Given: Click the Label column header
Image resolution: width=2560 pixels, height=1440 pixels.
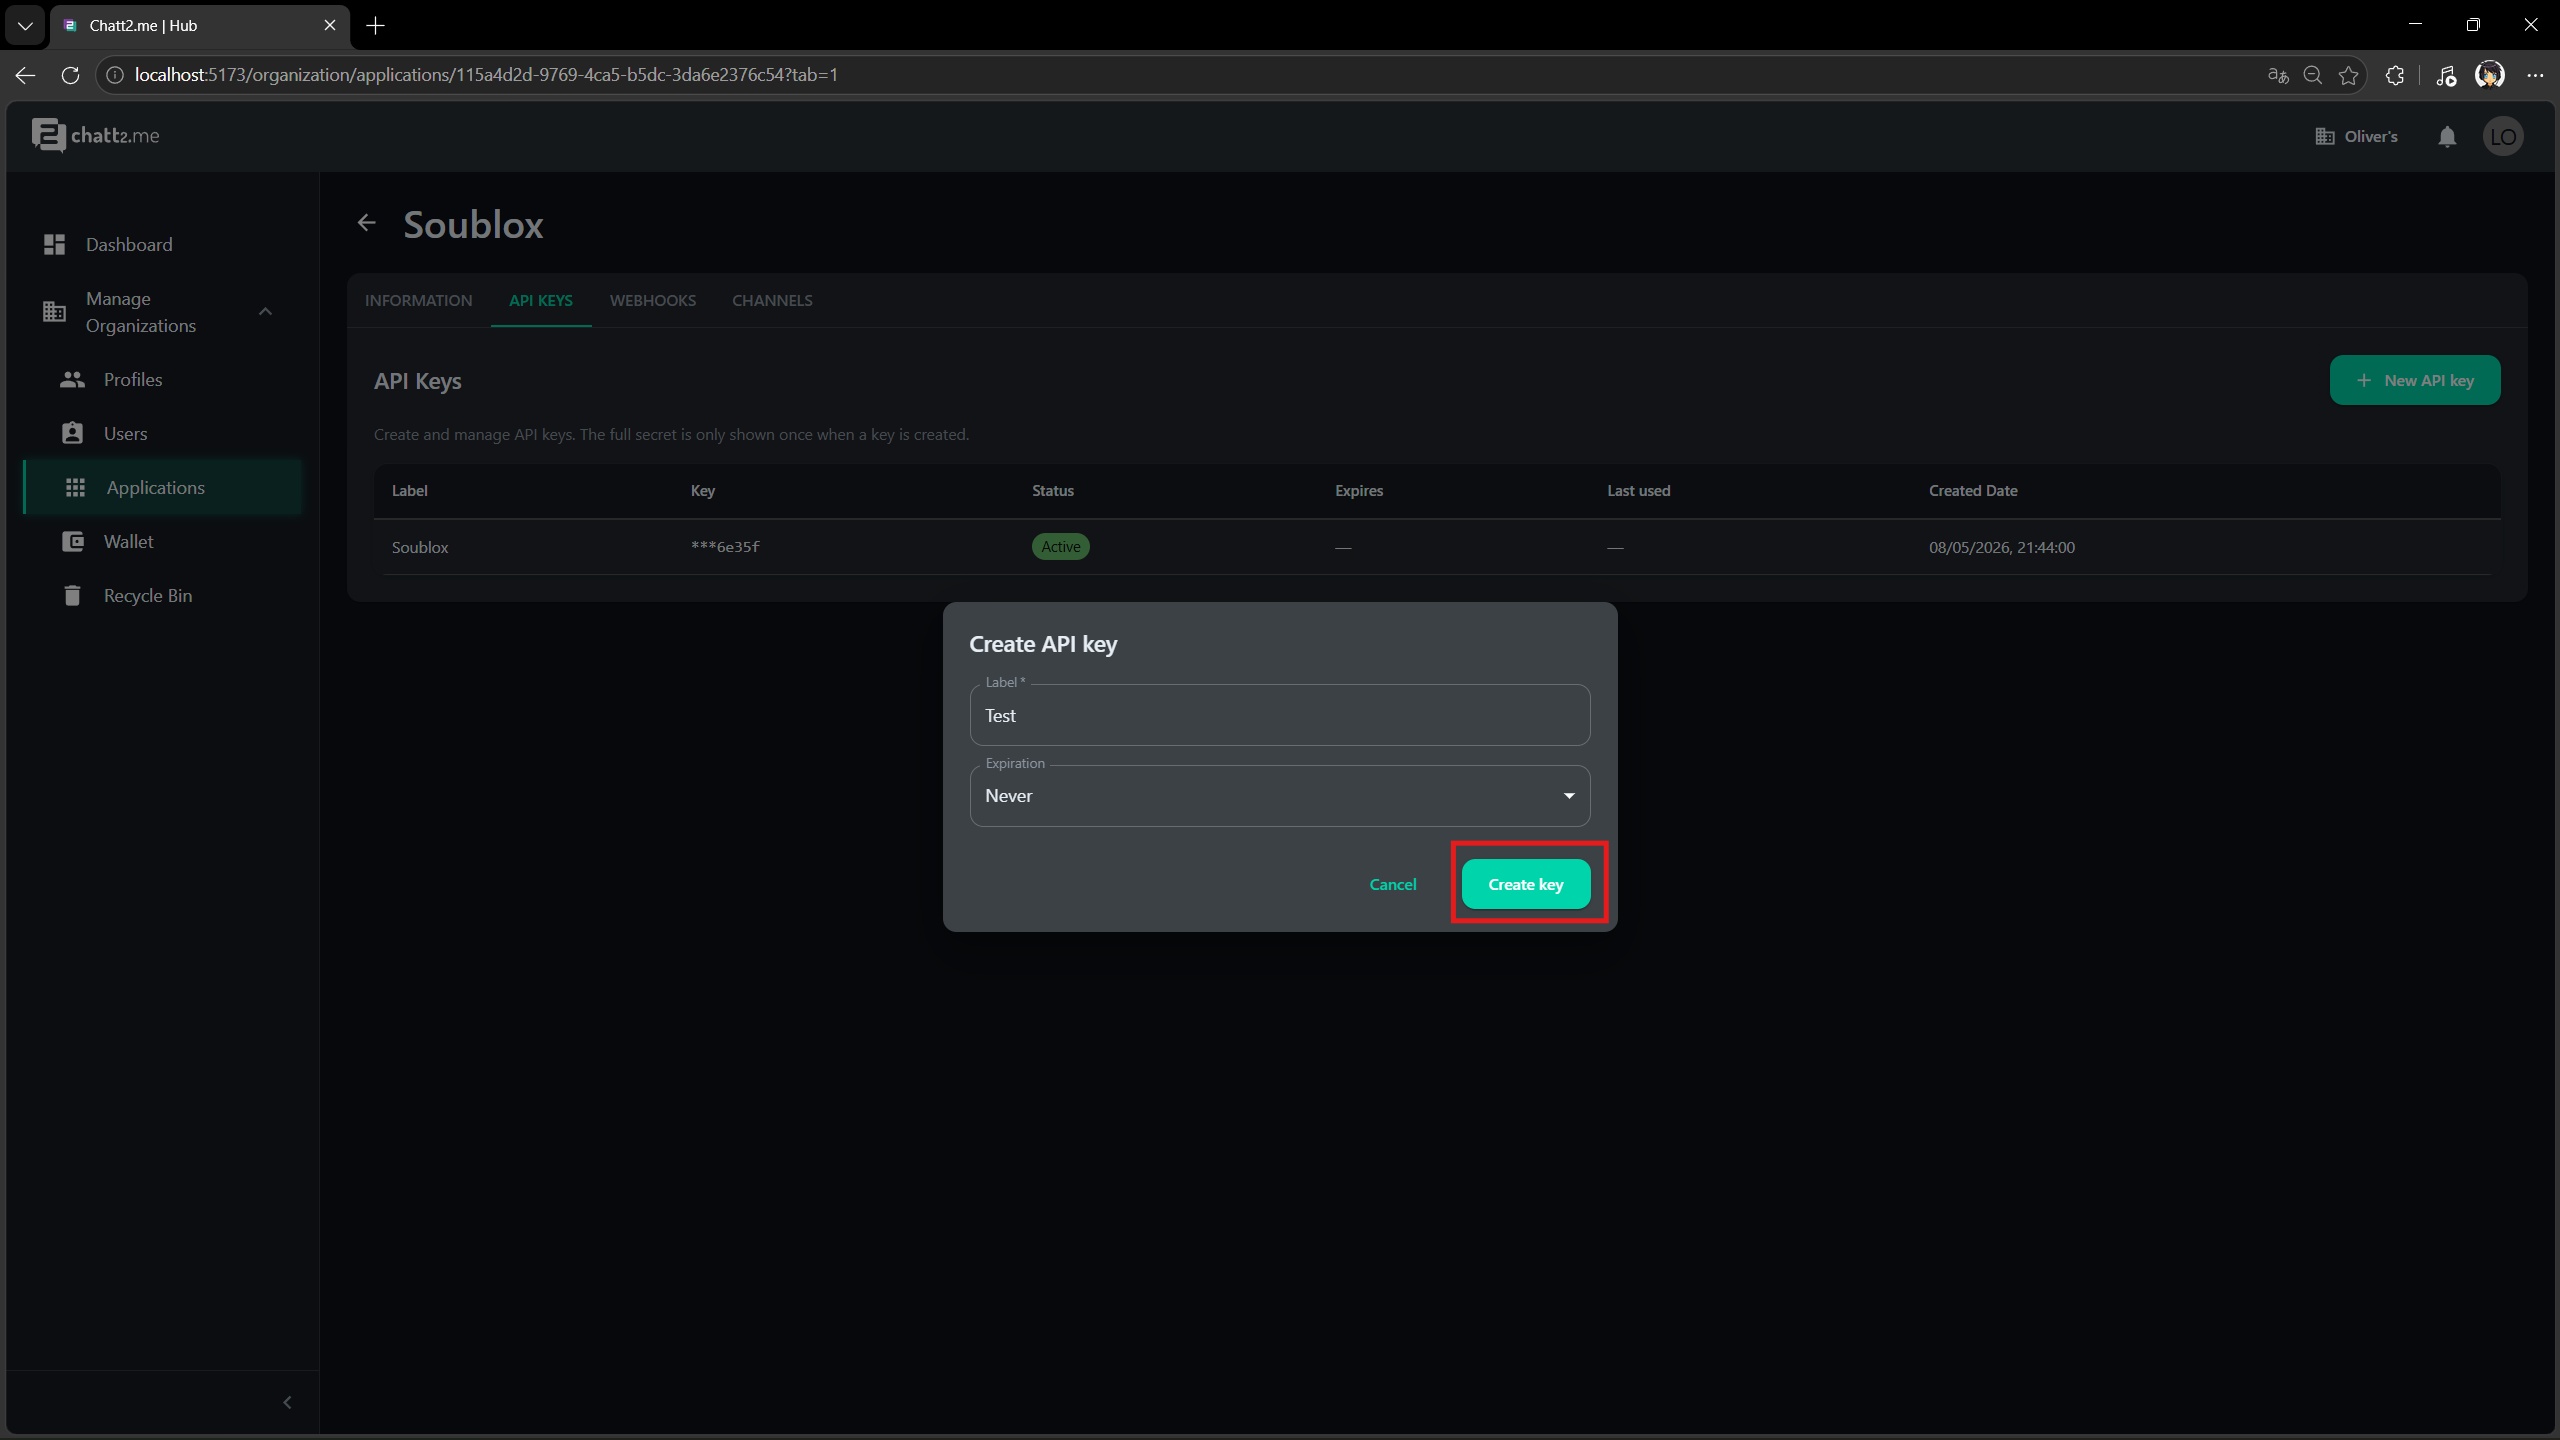Looking at the screenshot, I should coord(409,491).
